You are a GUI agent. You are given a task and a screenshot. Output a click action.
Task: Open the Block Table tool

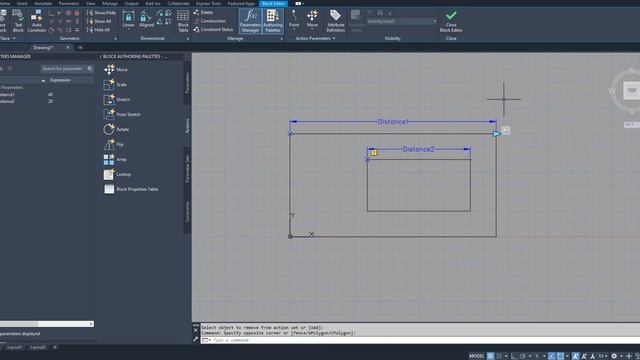pyautogui.click(x=183, y=21)
